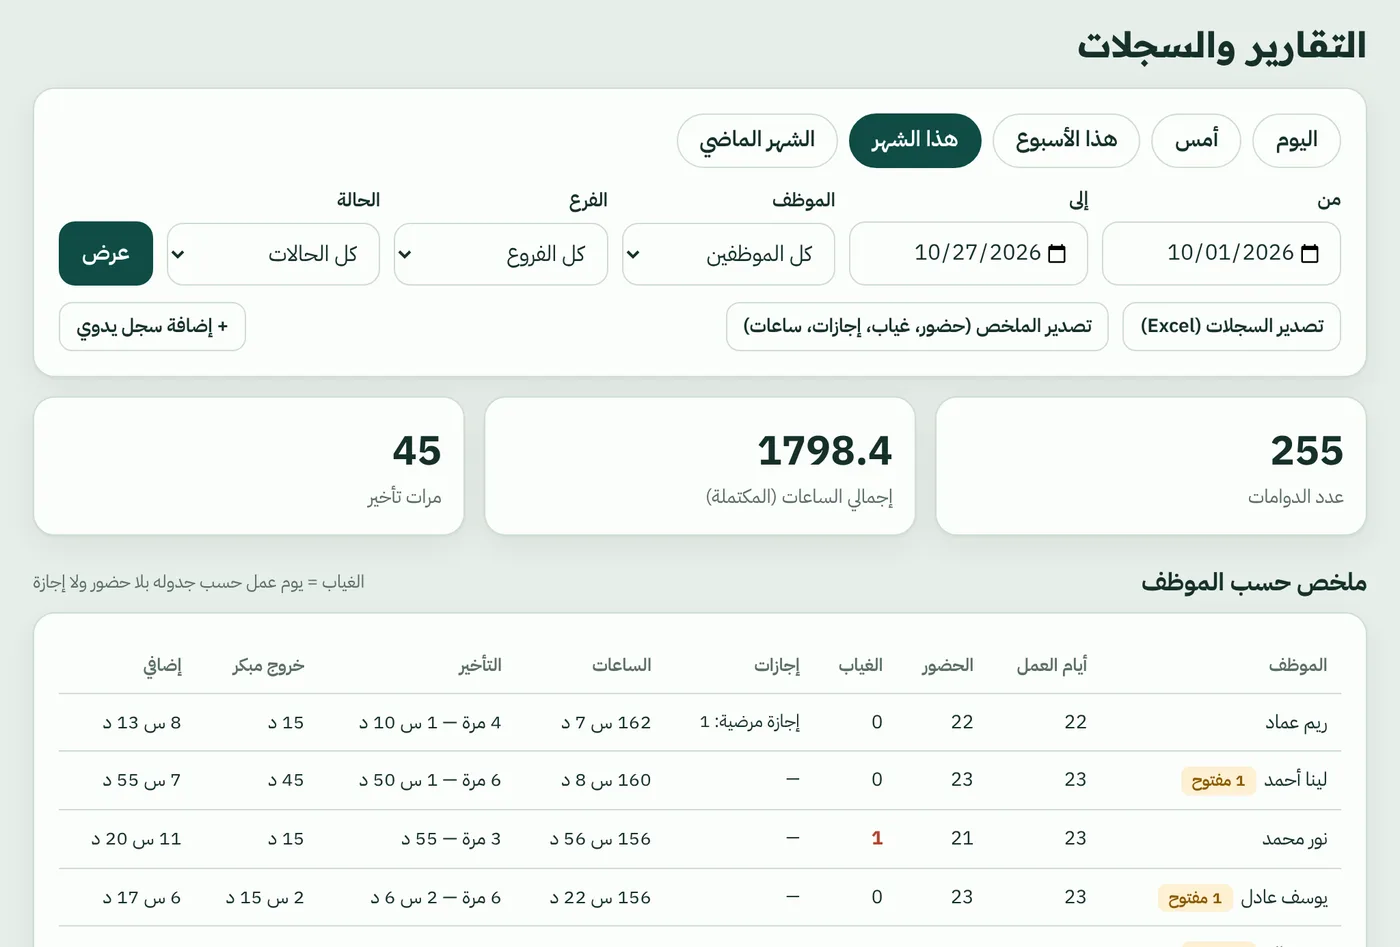Click the الموظف column header in the table
This screenshot has width=1400, height=947.
coord(1298,665)
